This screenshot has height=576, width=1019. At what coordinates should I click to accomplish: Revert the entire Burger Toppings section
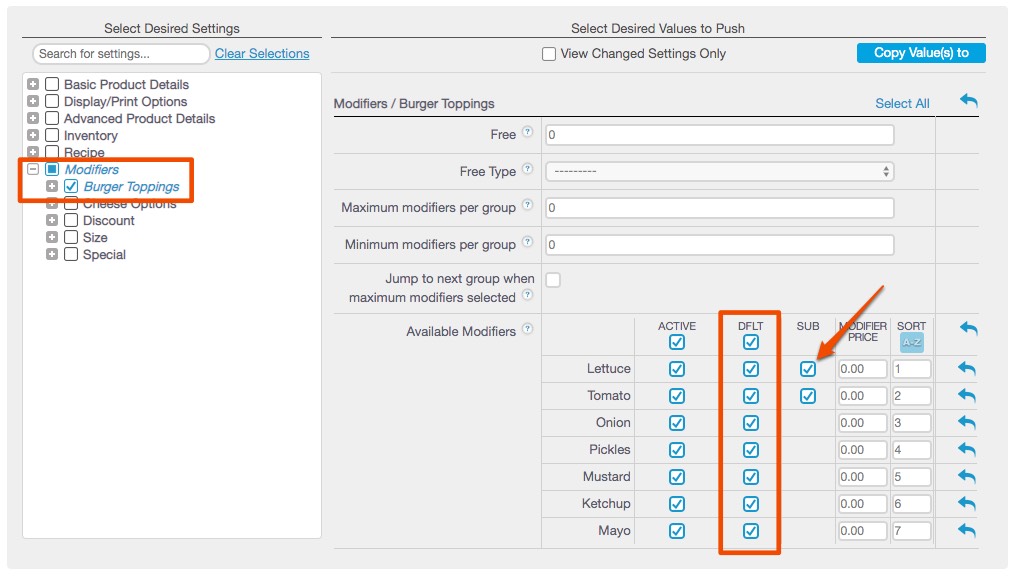(965, 101)
